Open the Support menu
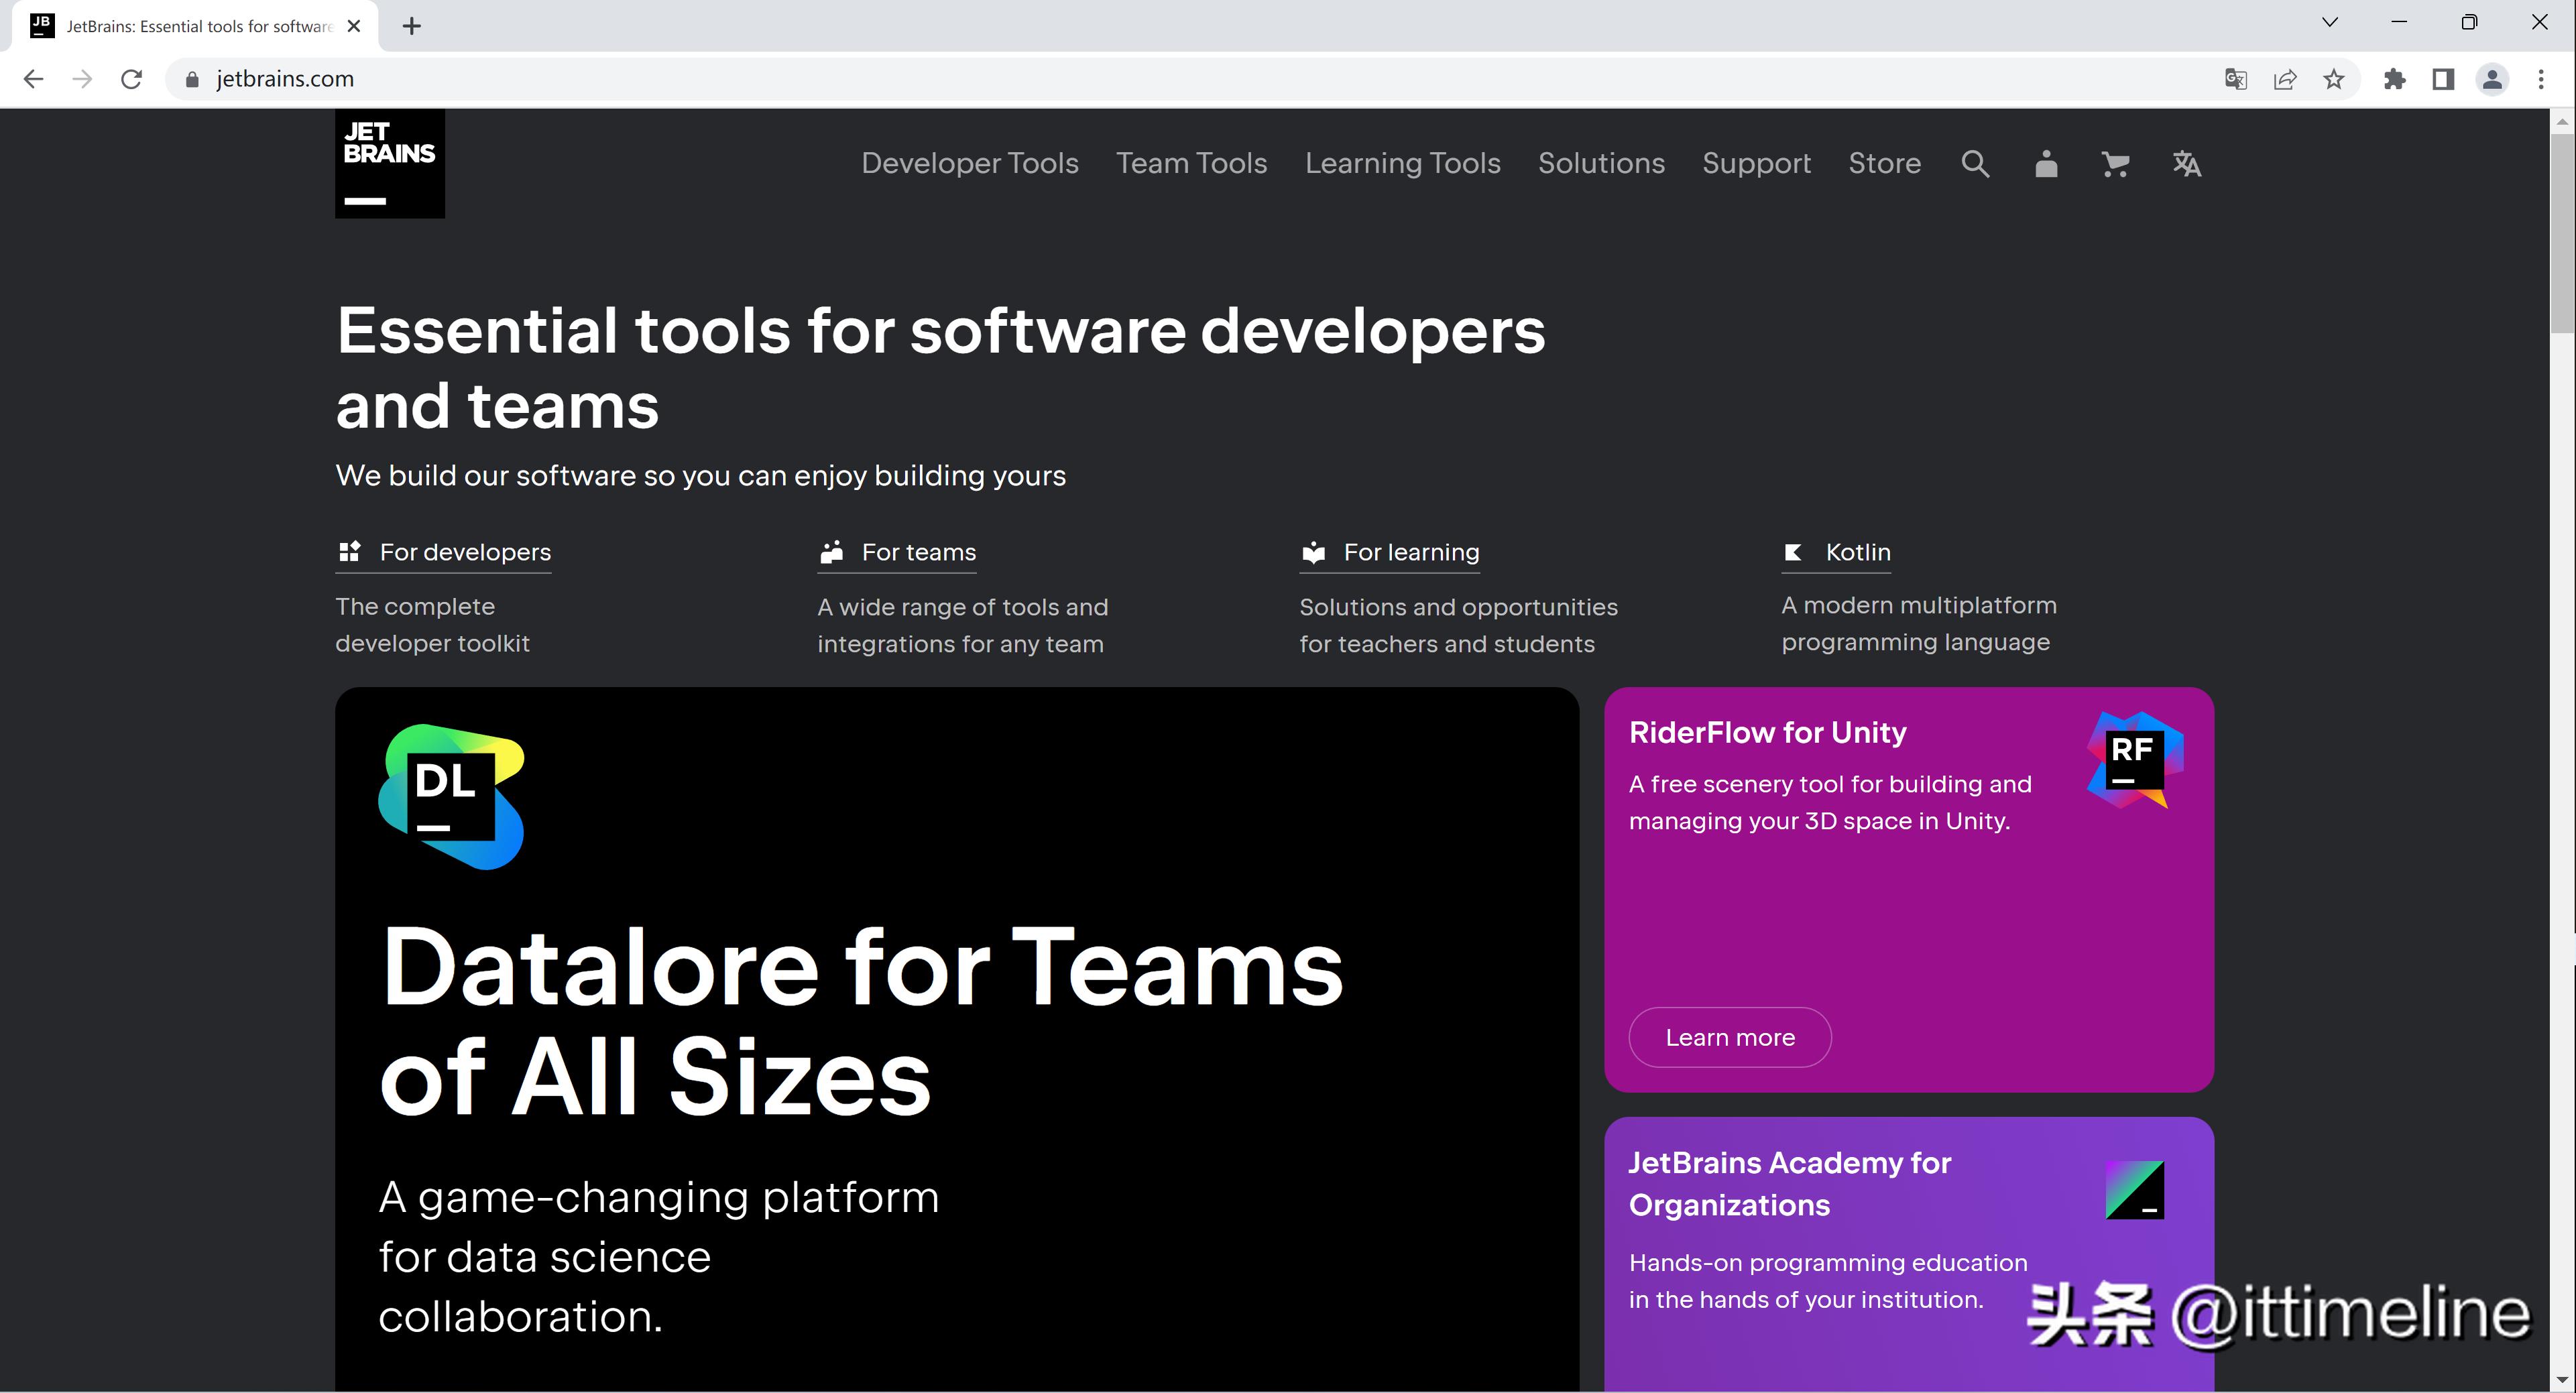This screenshot has height=1393, width=2576. coord(1756,163)
